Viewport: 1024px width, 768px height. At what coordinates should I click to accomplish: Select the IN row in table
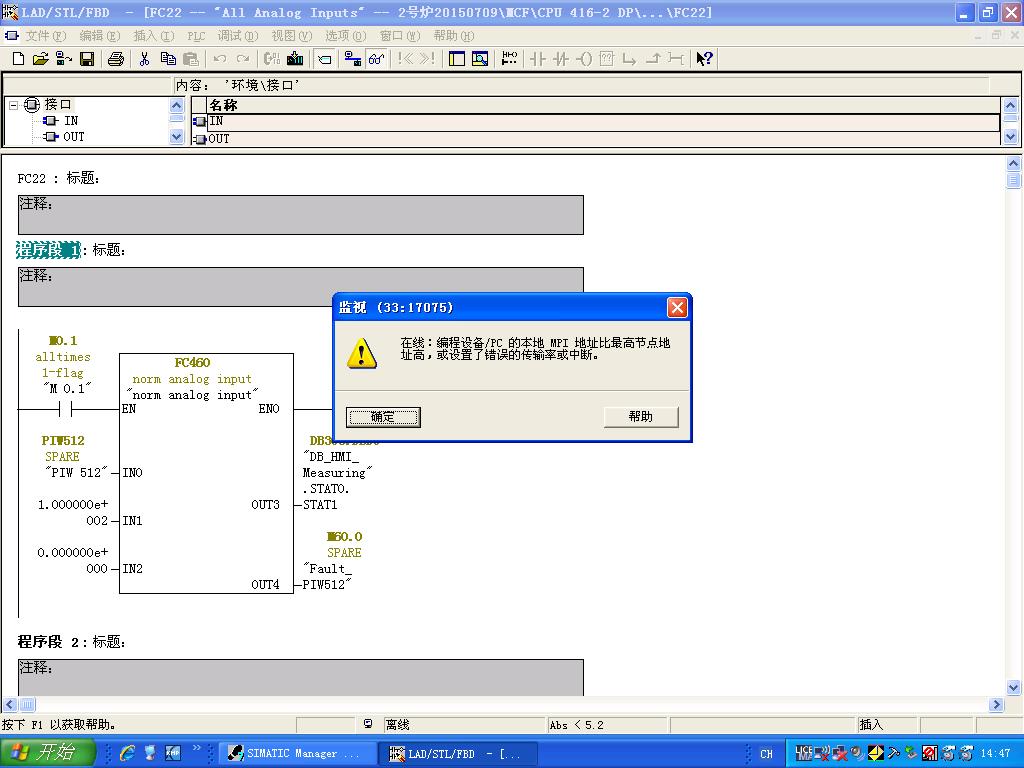tap(596, 121)
